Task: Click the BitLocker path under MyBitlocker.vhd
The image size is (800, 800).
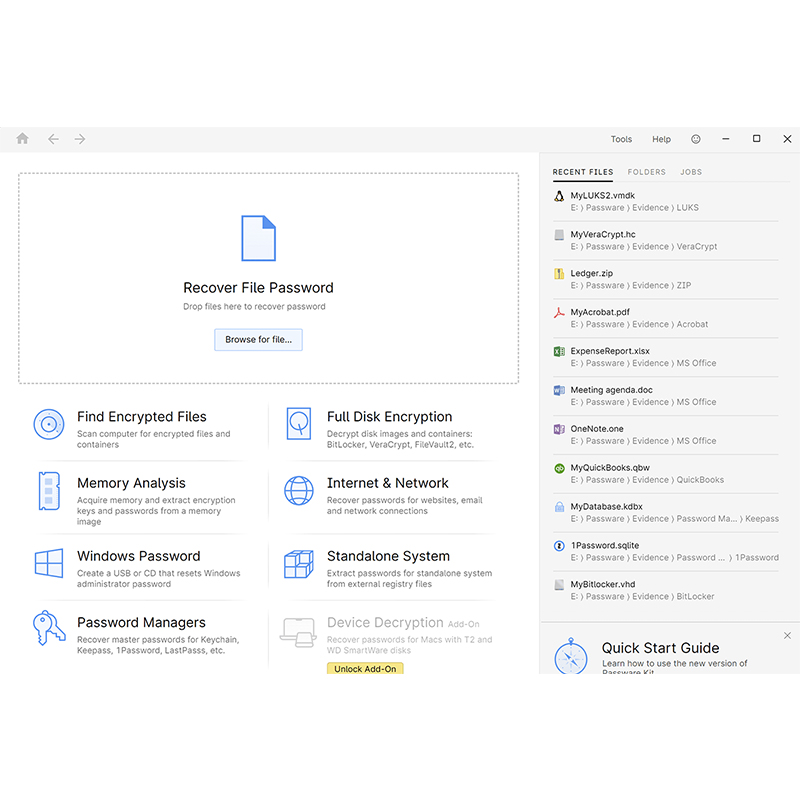Action: [x=642, y=596]
